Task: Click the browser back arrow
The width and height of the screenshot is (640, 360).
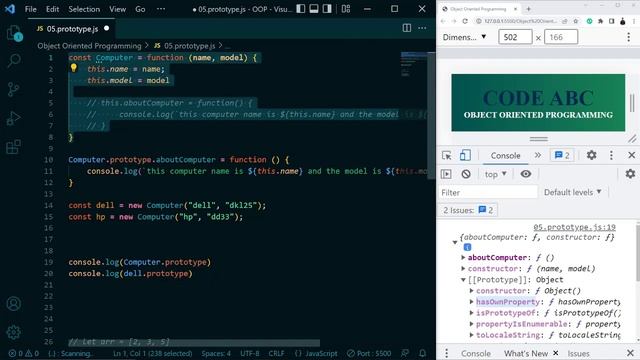Action: (443, 21)
